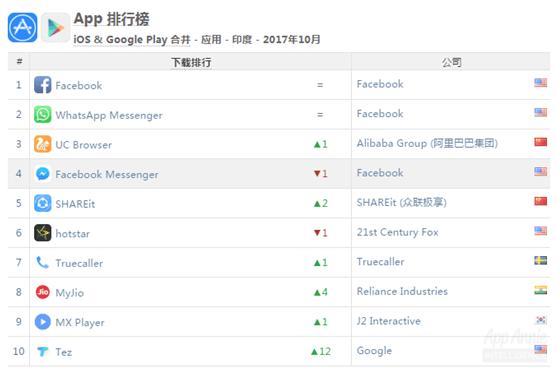Click the hotstar app icon

pos(43,233)
